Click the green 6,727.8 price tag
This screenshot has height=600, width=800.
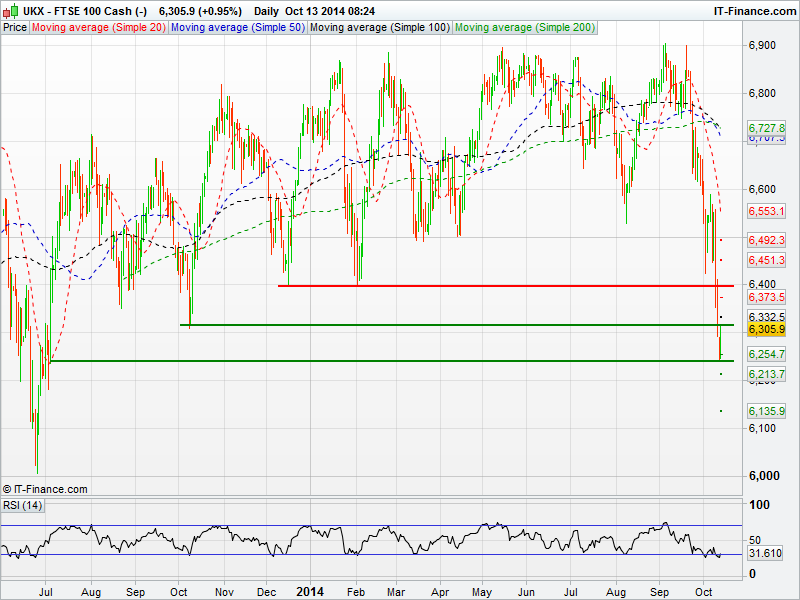pos(766,129)
